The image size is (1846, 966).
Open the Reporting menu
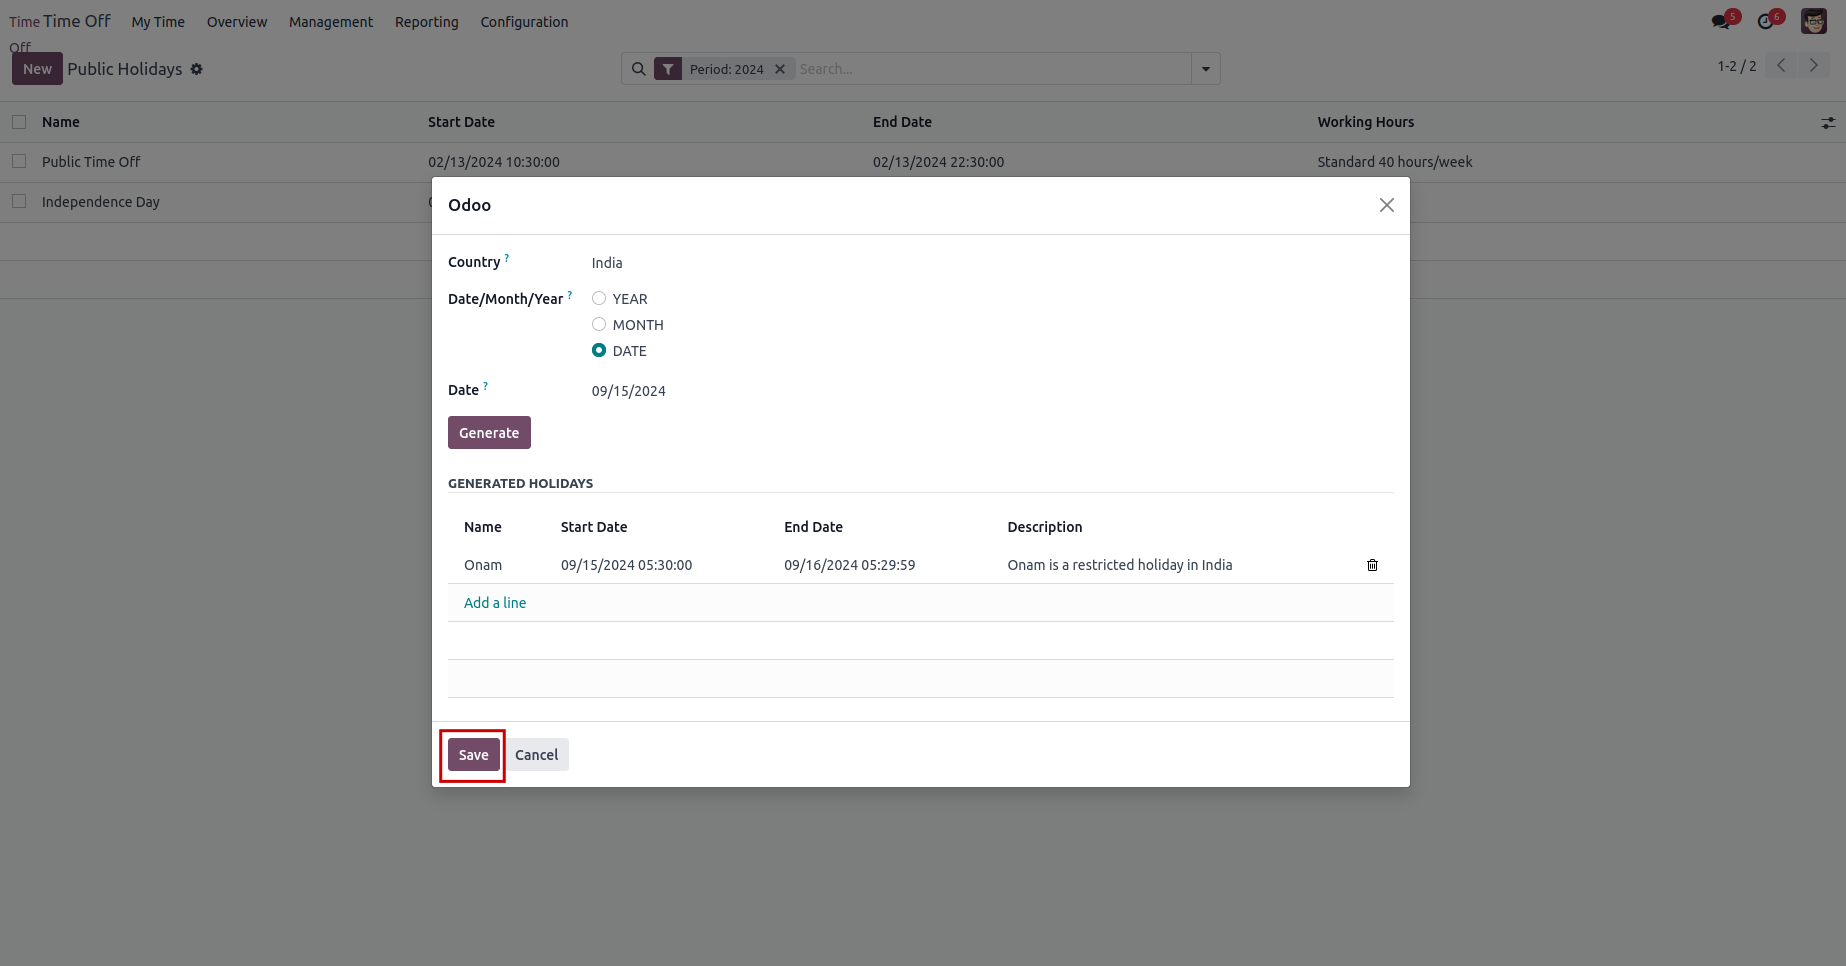click(x=427, y=22)
